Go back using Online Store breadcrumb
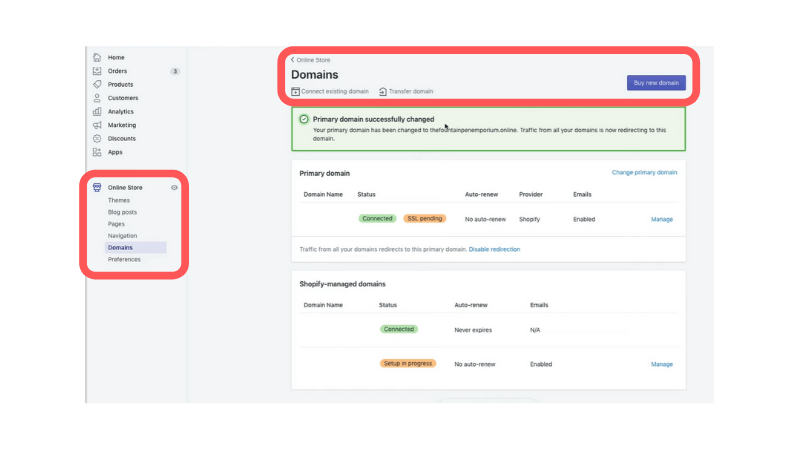The height and width of the screenshot is (450, 800). (311, 60)
